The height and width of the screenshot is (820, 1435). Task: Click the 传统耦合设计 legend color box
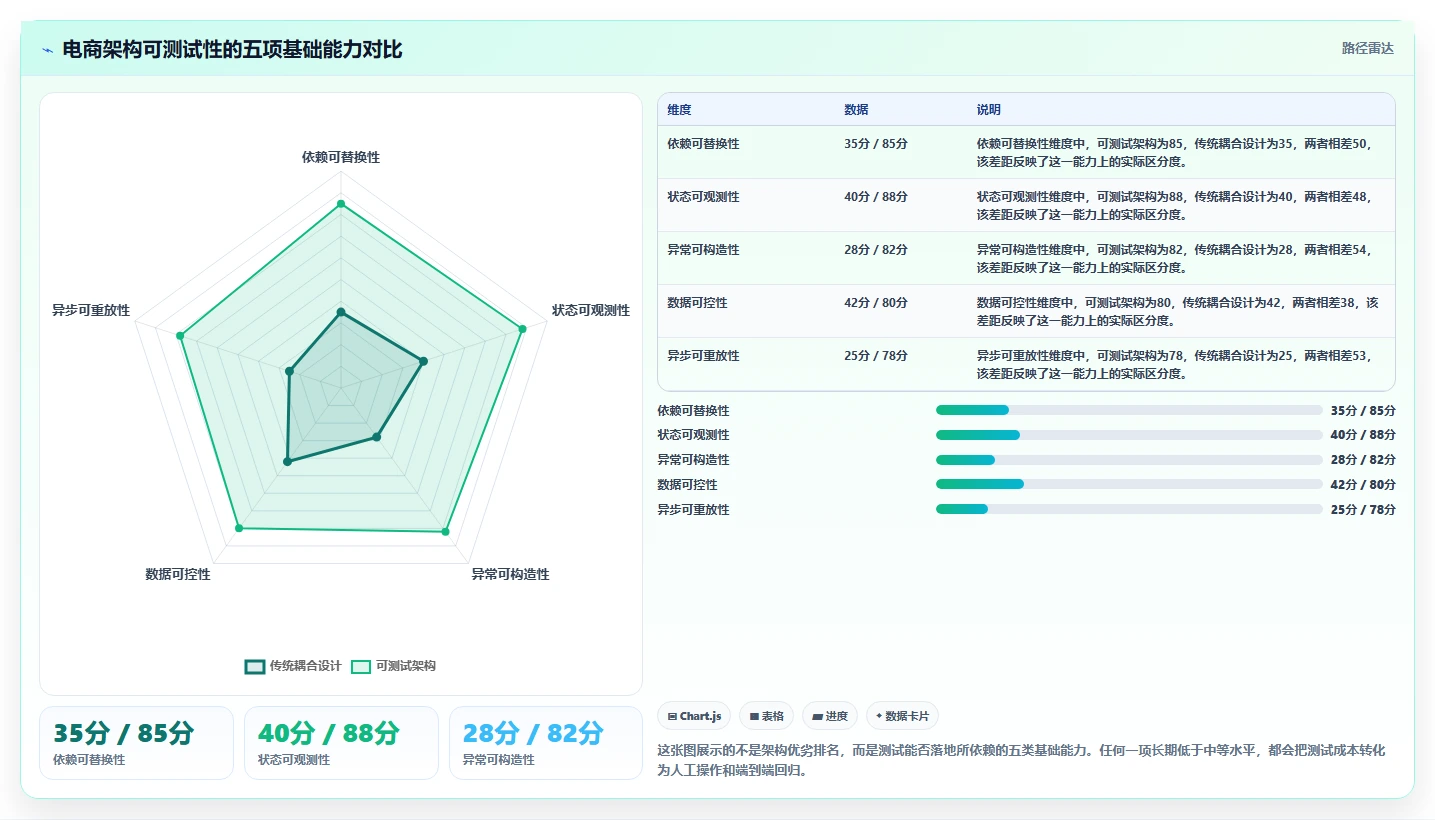[255, 666]
